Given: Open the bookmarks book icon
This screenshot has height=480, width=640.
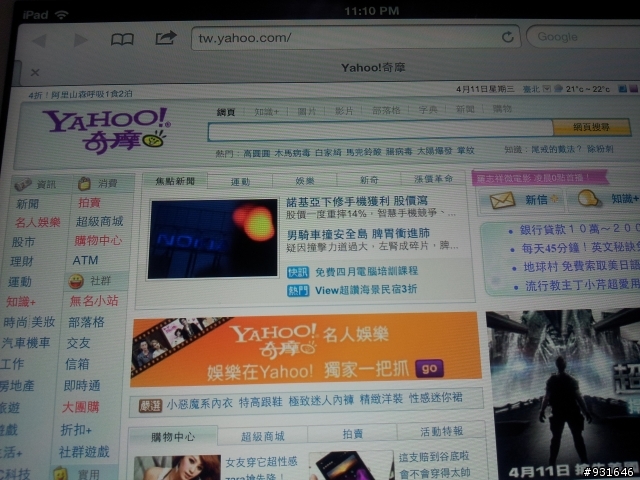Looking at the screenshot, I should pyautogui.click(x=122, y=39).
